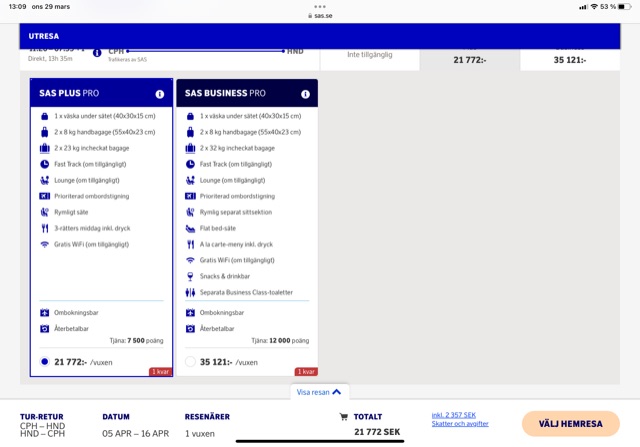Click Inte tillgänglig fare cell

coord(370,60)
